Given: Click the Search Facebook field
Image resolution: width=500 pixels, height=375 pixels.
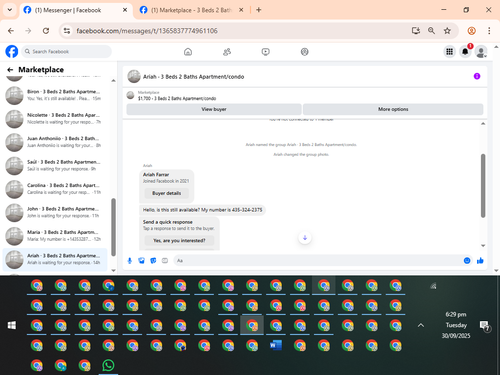Looking at the screenshot, I should 67,52.
